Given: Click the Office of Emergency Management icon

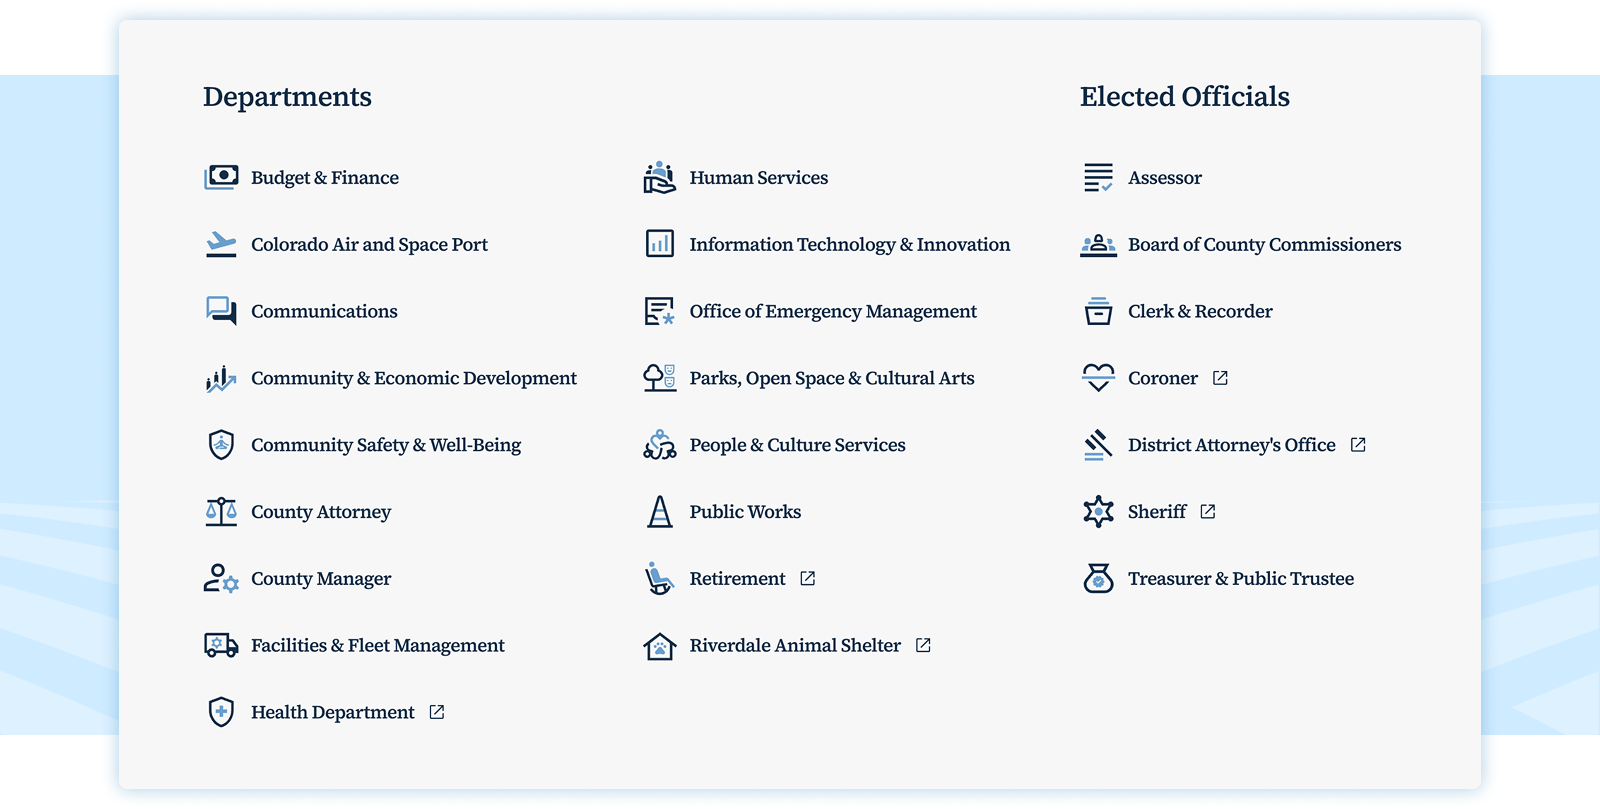Looking at the screenshot, I should [x=660, y=311].
